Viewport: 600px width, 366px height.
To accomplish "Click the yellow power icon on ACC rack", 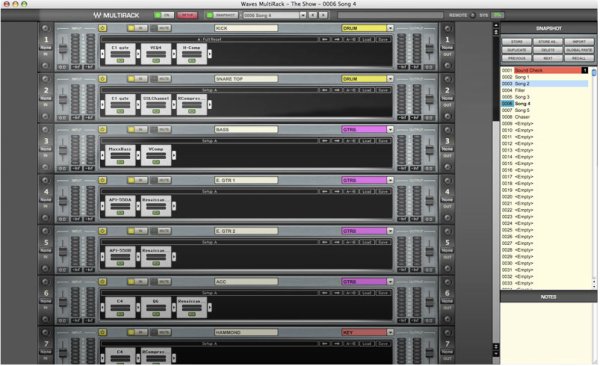I will tap(102, 281).
